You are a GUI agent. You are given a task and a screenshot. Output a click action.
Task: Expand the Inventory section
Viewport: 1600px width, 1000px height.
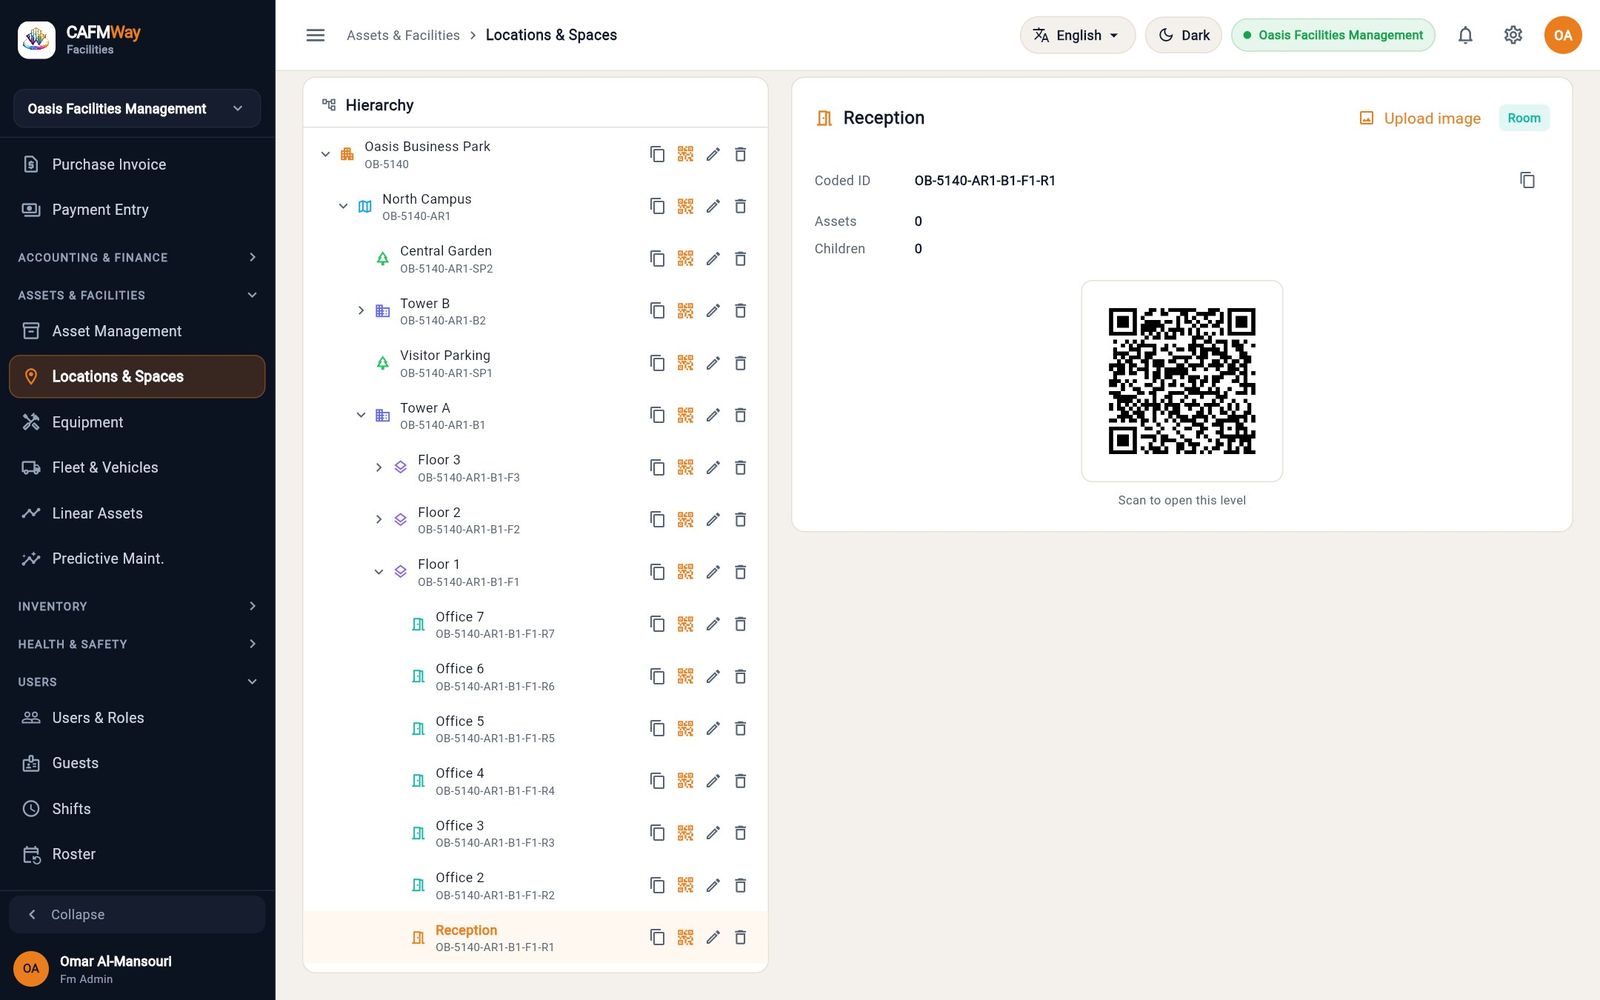point(137,606)
